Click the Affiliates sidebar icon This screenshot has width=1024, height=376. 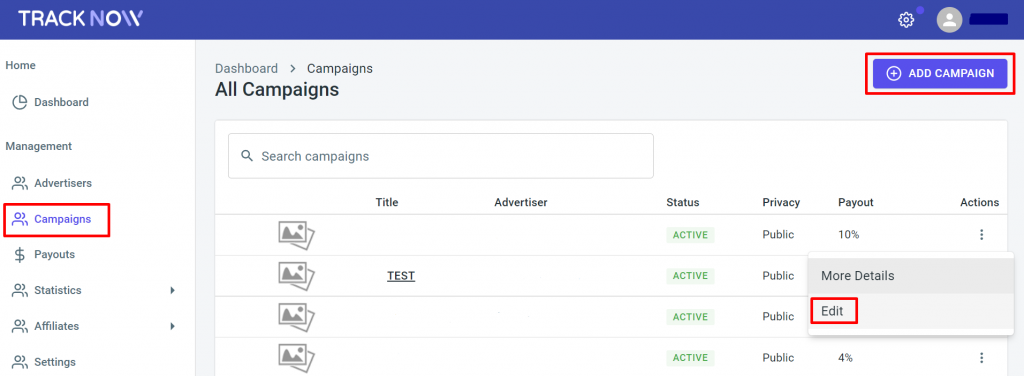coord(20,326)
